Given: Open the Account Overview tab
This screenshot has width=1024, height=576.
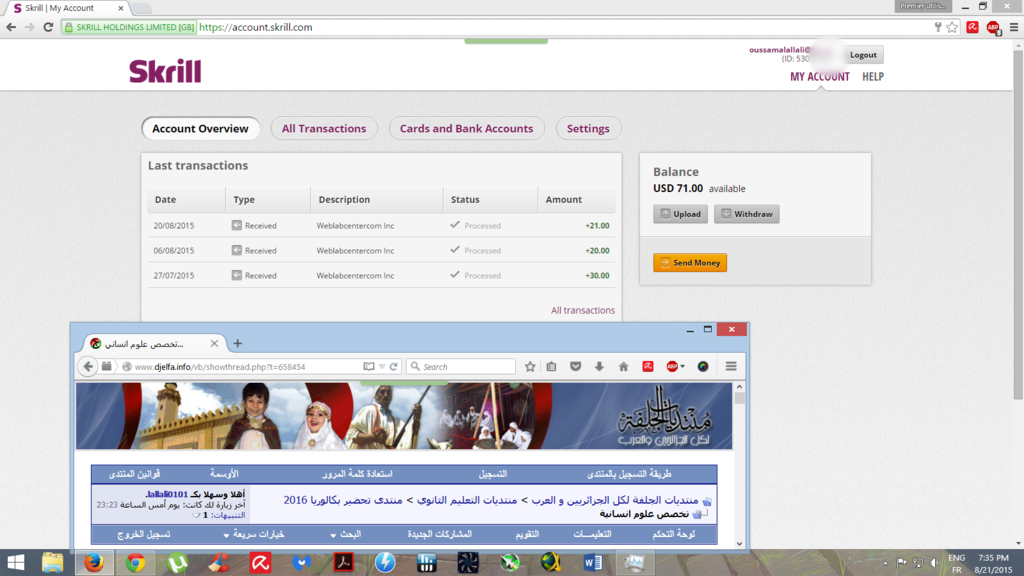Looking at the screenshot, I should point(200,129).
